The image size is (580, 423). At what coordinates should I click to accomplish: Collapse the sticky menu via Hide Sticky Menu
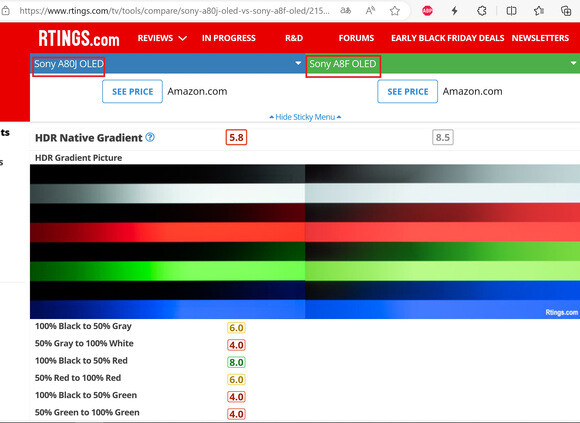pyautogui.click(x=305, y=117)
